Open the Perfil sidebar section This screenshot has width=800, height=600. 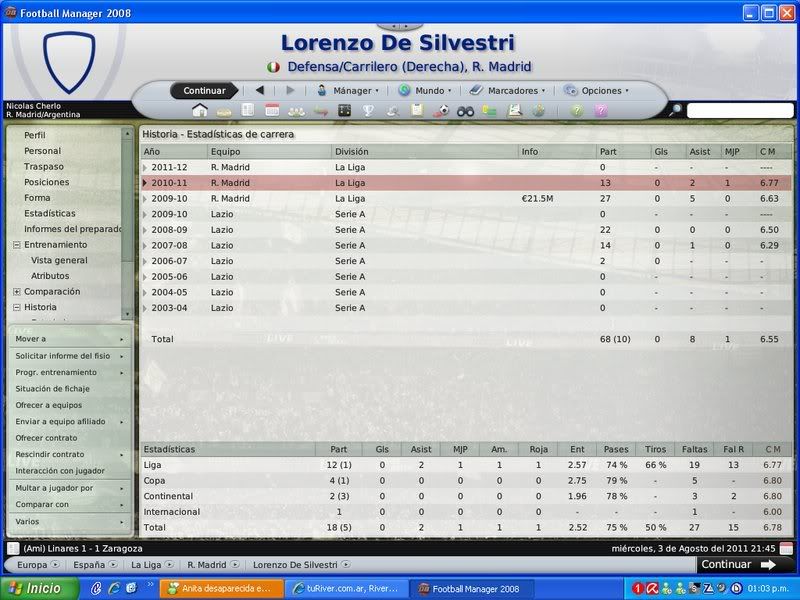(35, 135)
